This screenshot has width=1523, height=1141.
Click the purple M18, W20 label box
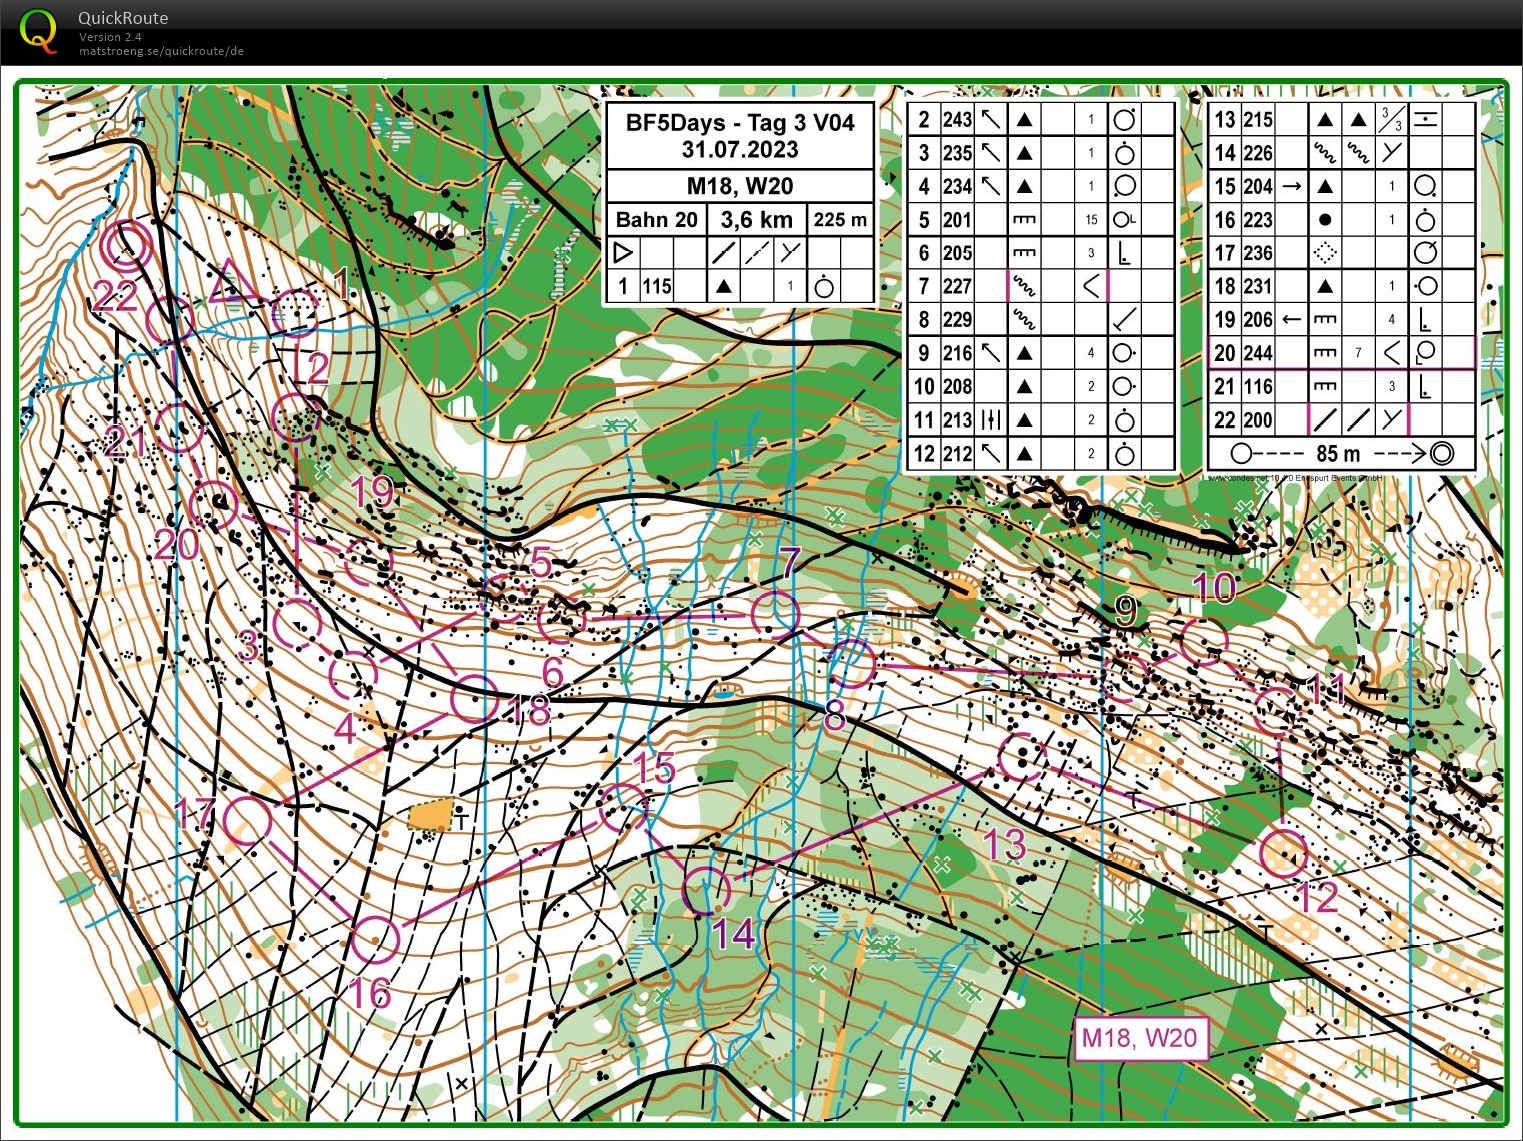pos(1139,1038)
